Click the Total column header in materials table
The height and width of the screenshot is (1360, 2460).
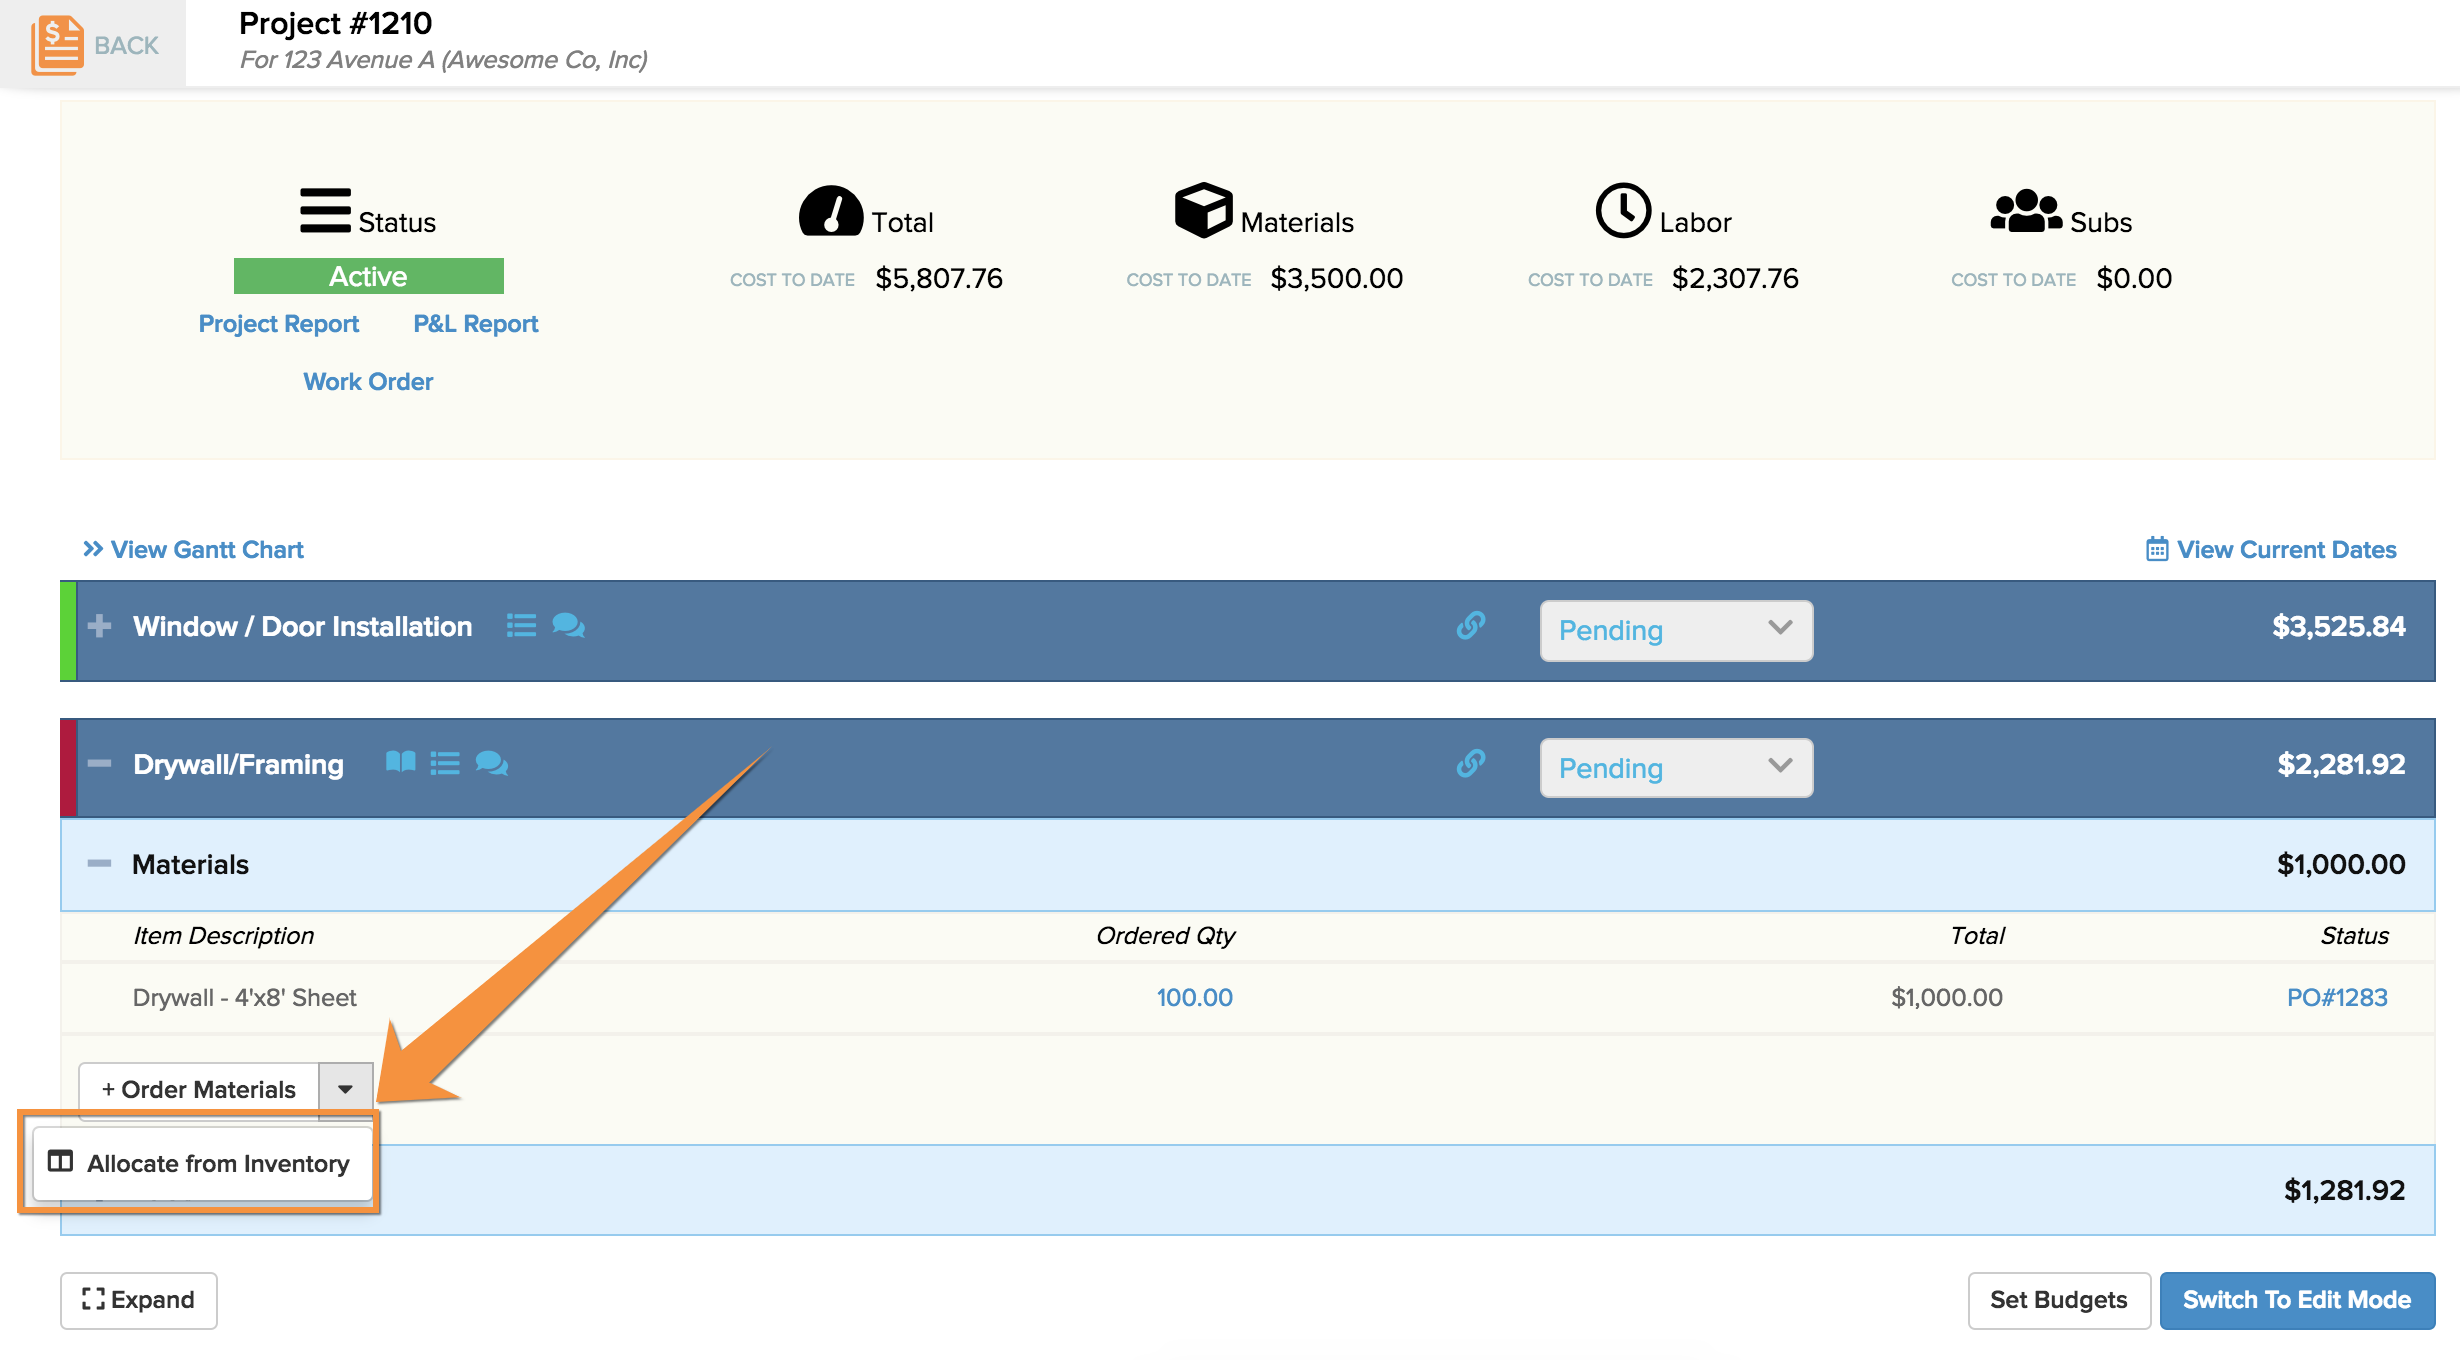click(x=1977, y=935)
